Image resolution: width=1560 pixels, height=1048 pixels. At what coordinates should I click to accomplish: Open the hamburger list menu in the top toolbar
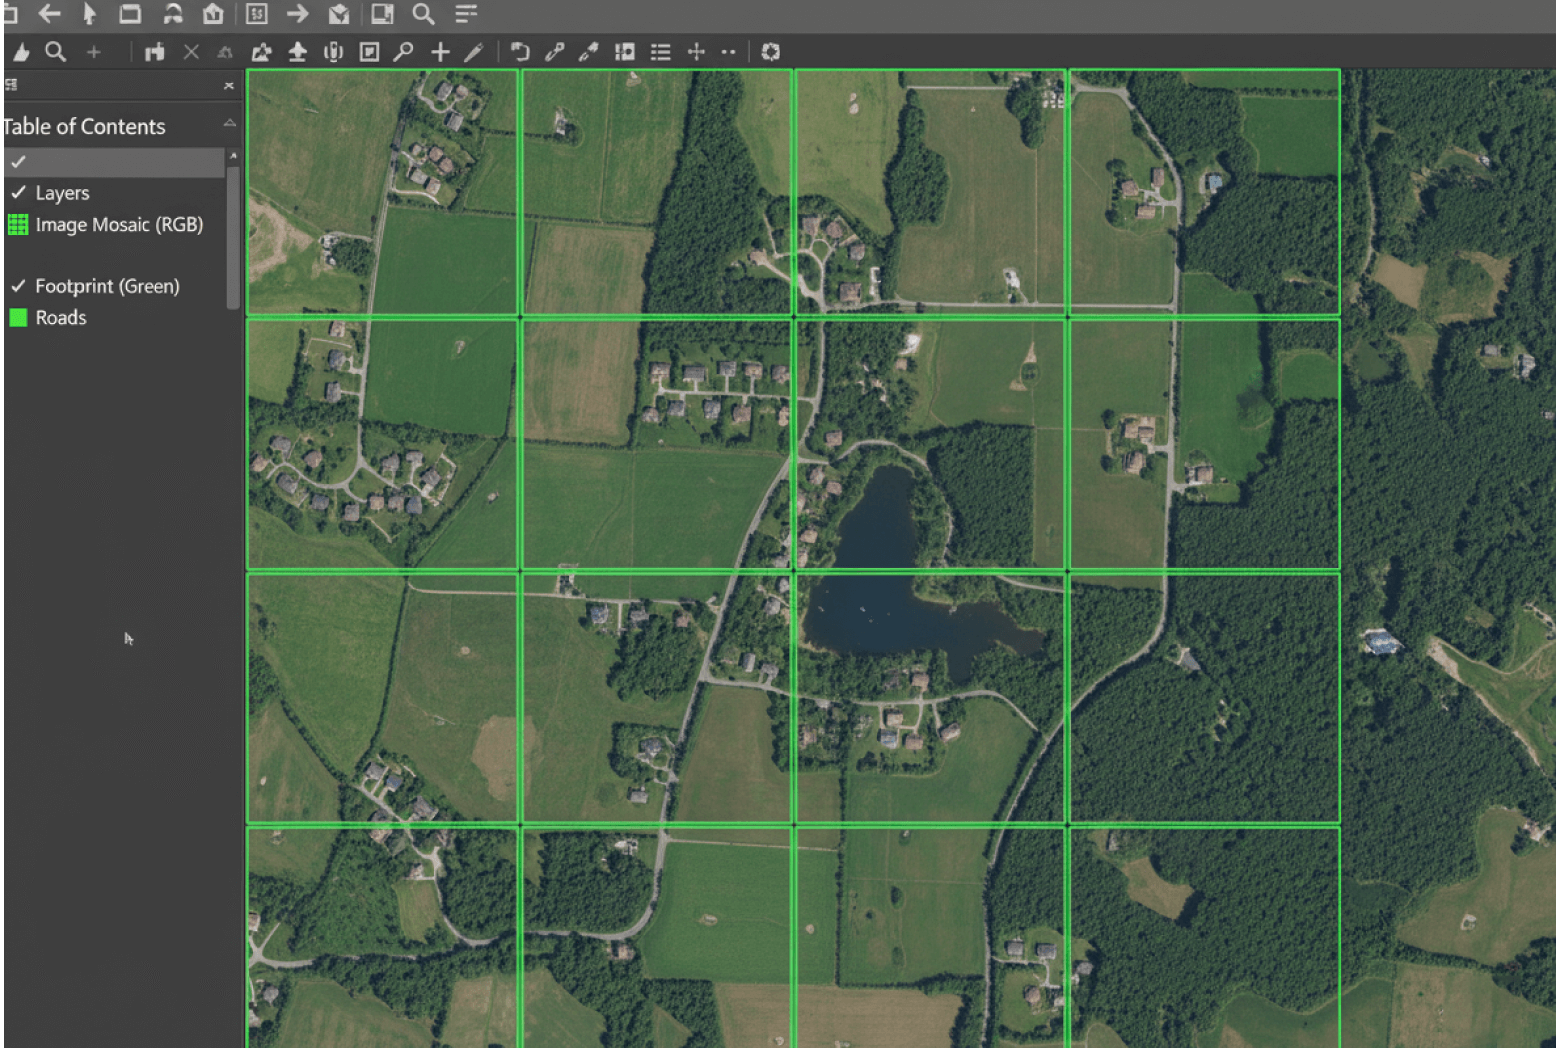pos(466,14)
